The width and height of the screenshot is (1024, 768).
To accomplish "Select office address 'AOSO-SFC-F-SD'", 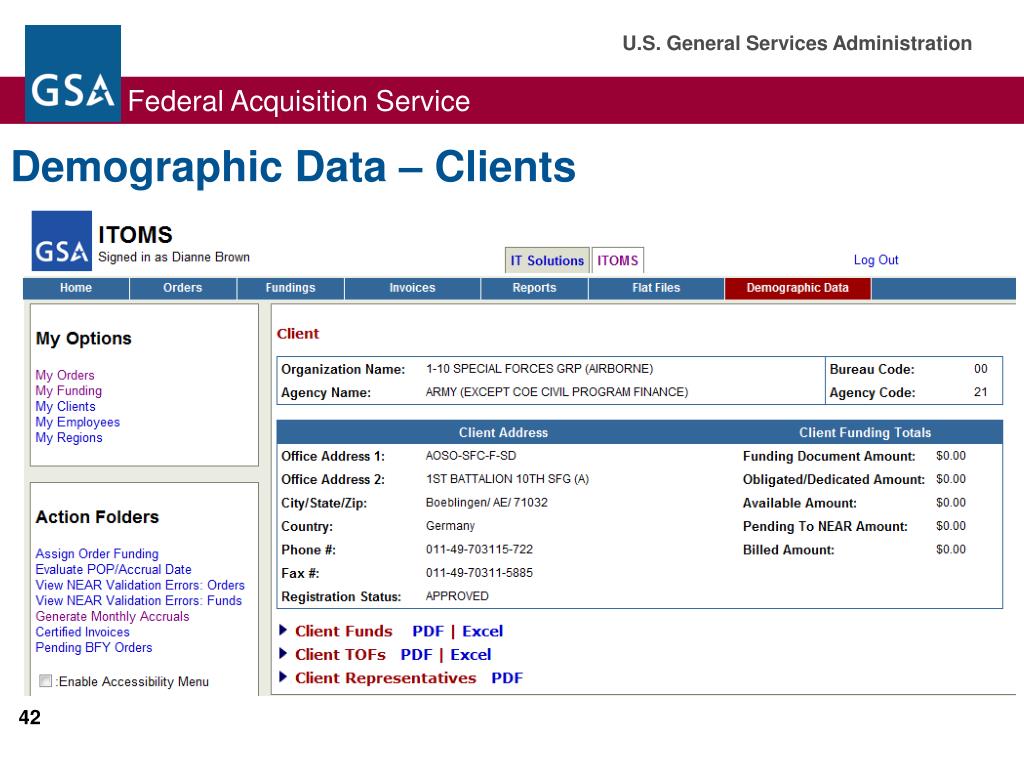I will [x=471, y=456].
